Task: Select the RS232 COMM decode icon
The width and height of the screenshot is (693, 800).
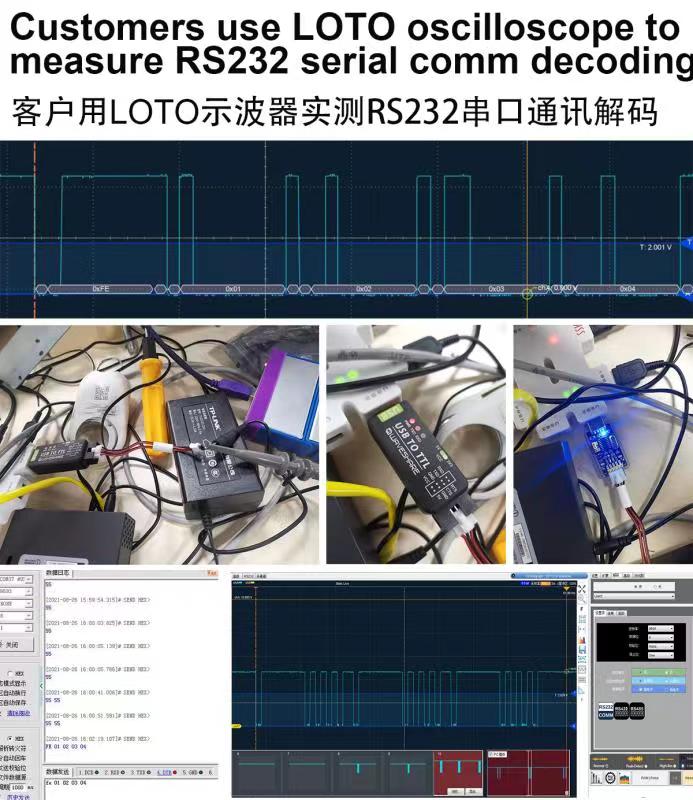Action: pos(606,711)
